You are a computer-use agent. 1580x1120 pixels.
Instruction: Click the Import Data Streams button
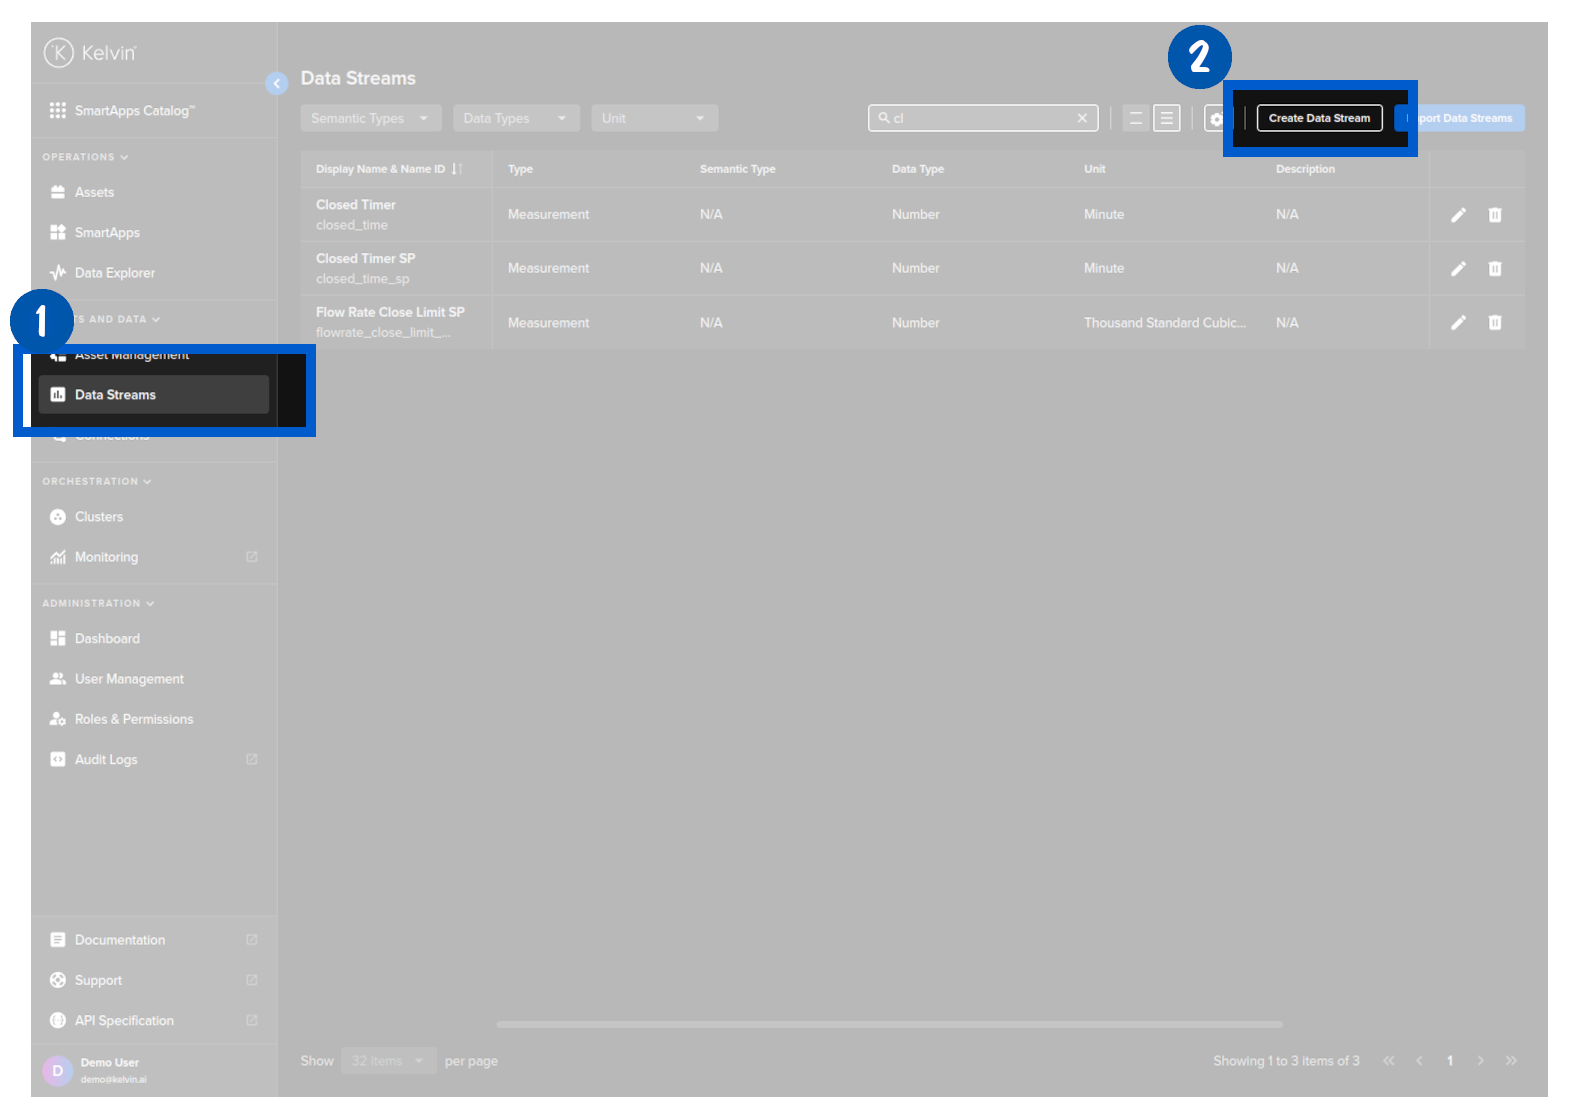[x=1468, y=118]
